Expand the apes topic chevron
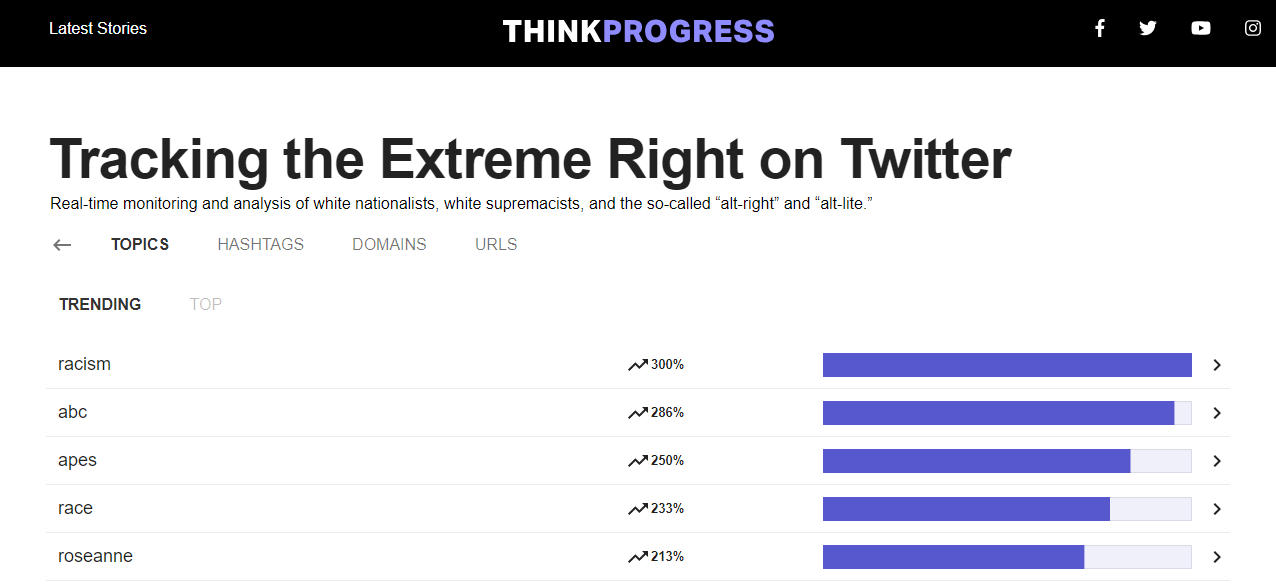The height and width of the screenshot is (587, 1276). 1217,461
